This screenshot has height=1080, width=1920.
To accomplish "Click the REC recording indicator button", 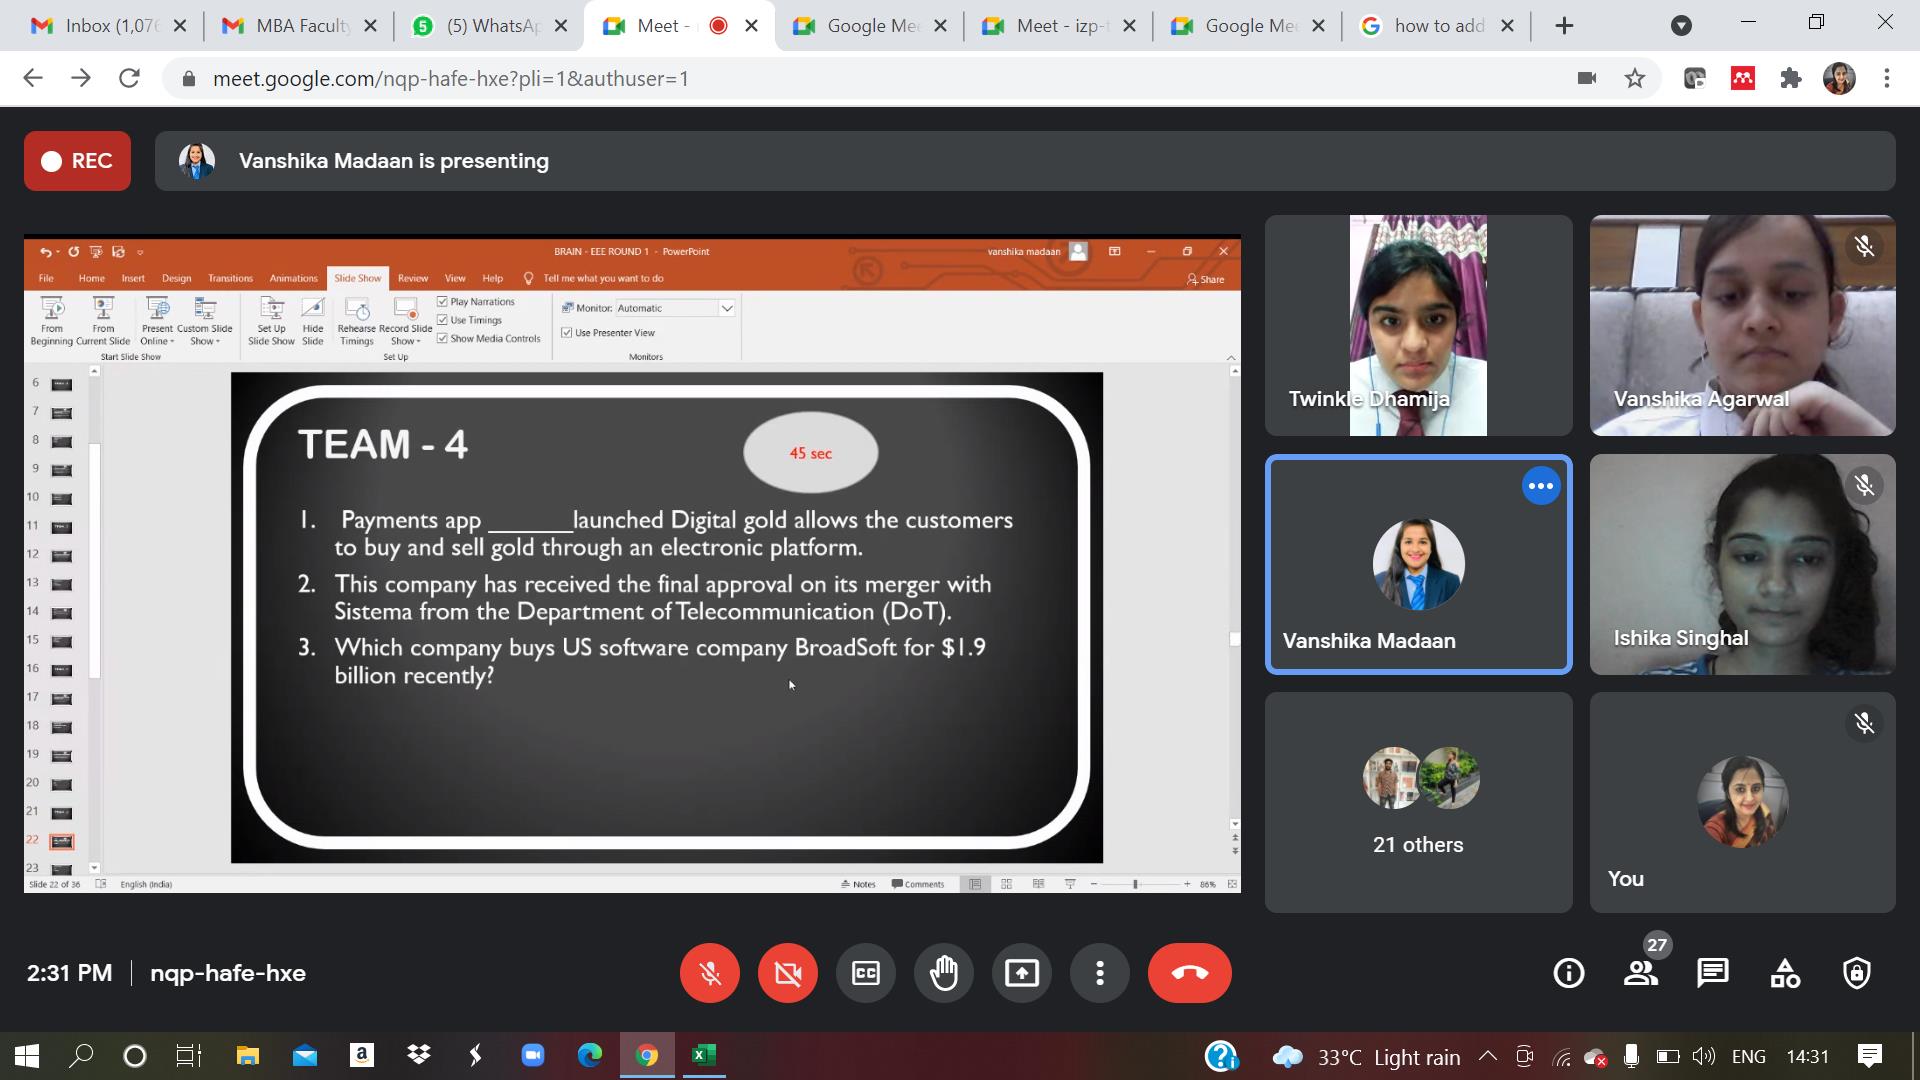I will click(77, 161).
